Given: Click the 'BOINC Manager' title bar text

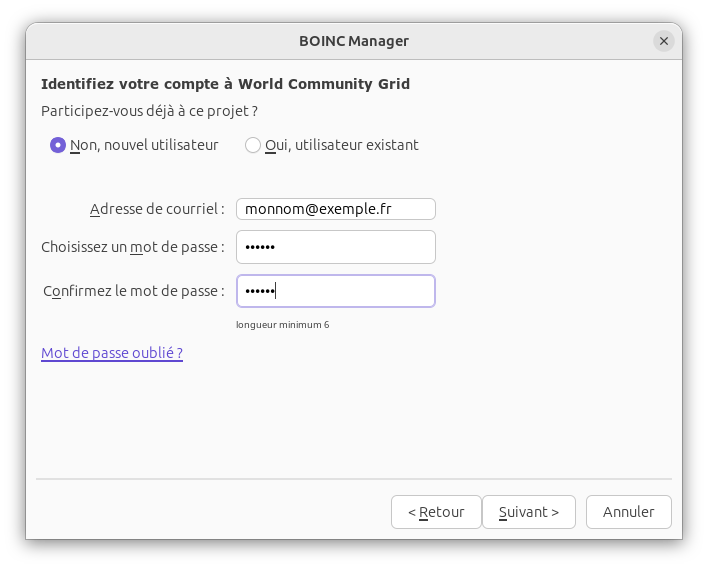Looking at the screenshot, I should pyautogui.click(x=354, y=41).
